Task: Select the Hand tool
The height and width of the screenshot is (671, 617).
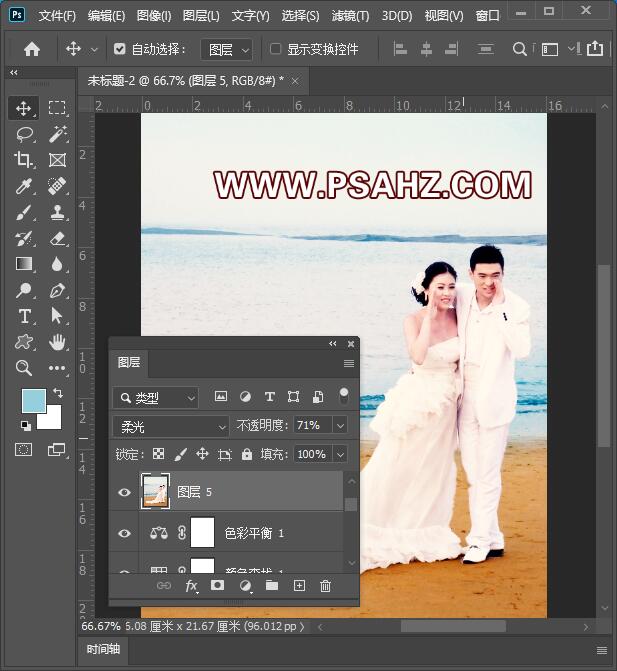Action: coord(57,342)
